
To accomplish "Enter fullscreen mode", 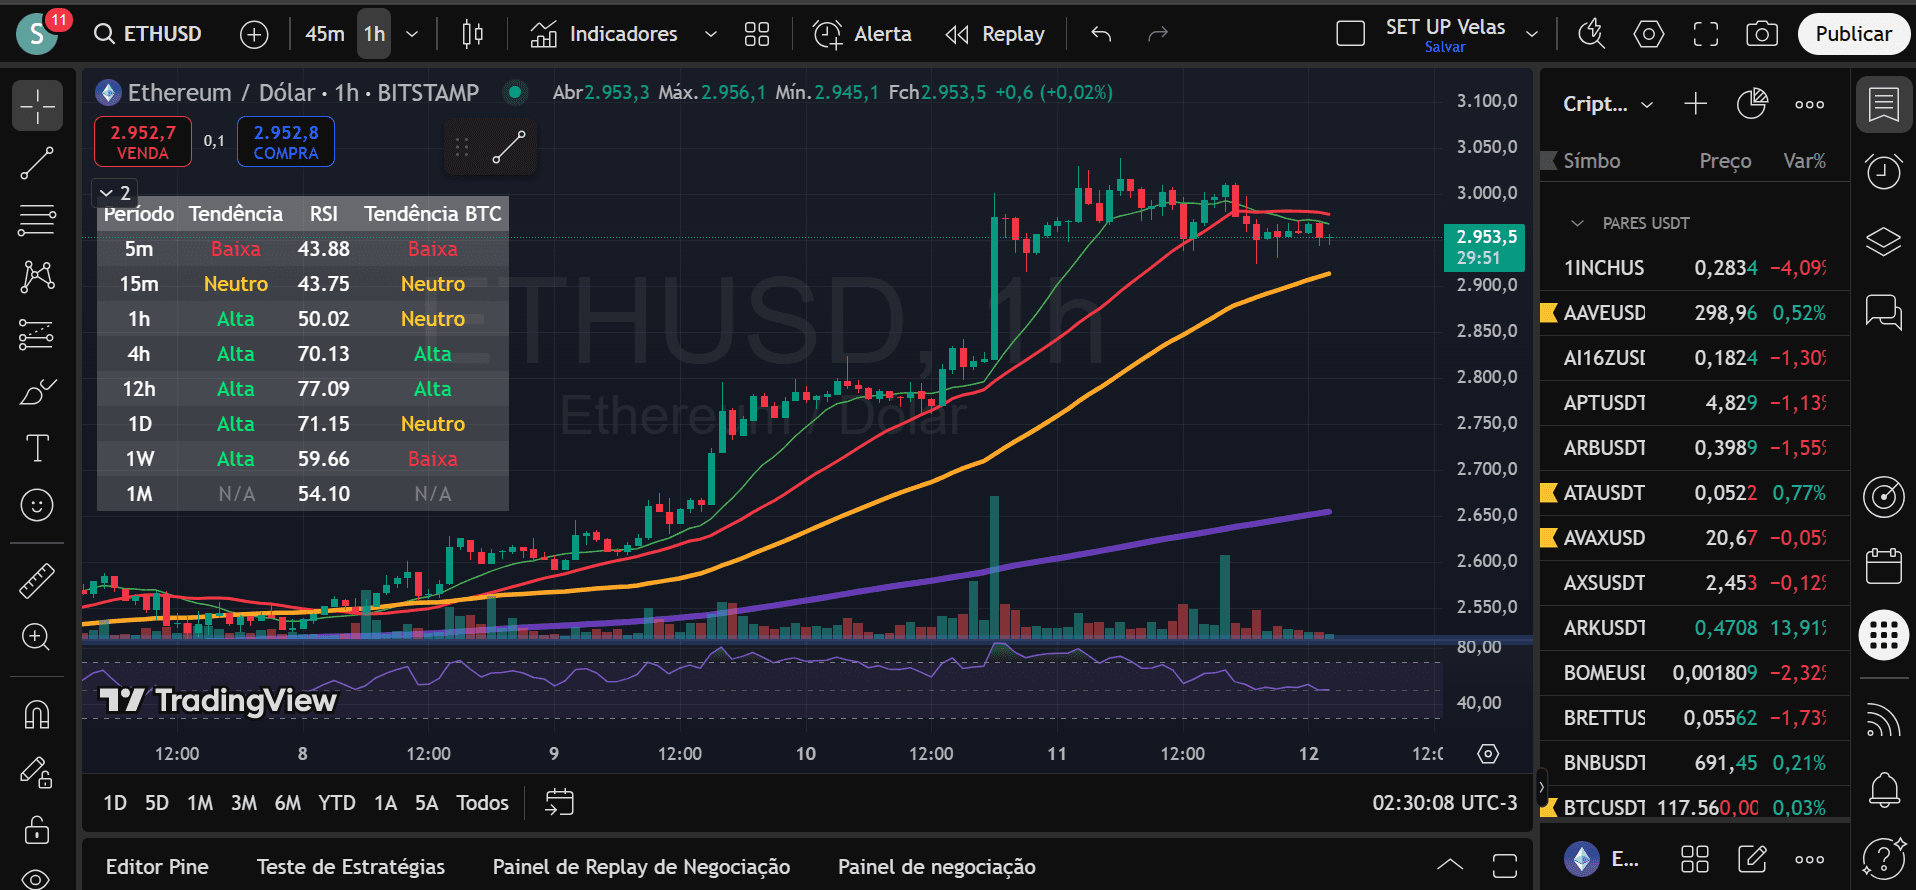I will coord(1706,34).
